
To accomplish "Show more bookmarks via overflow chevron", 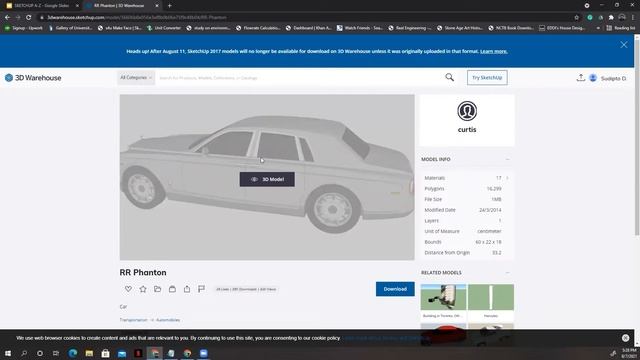I will [x=598, y=28].
